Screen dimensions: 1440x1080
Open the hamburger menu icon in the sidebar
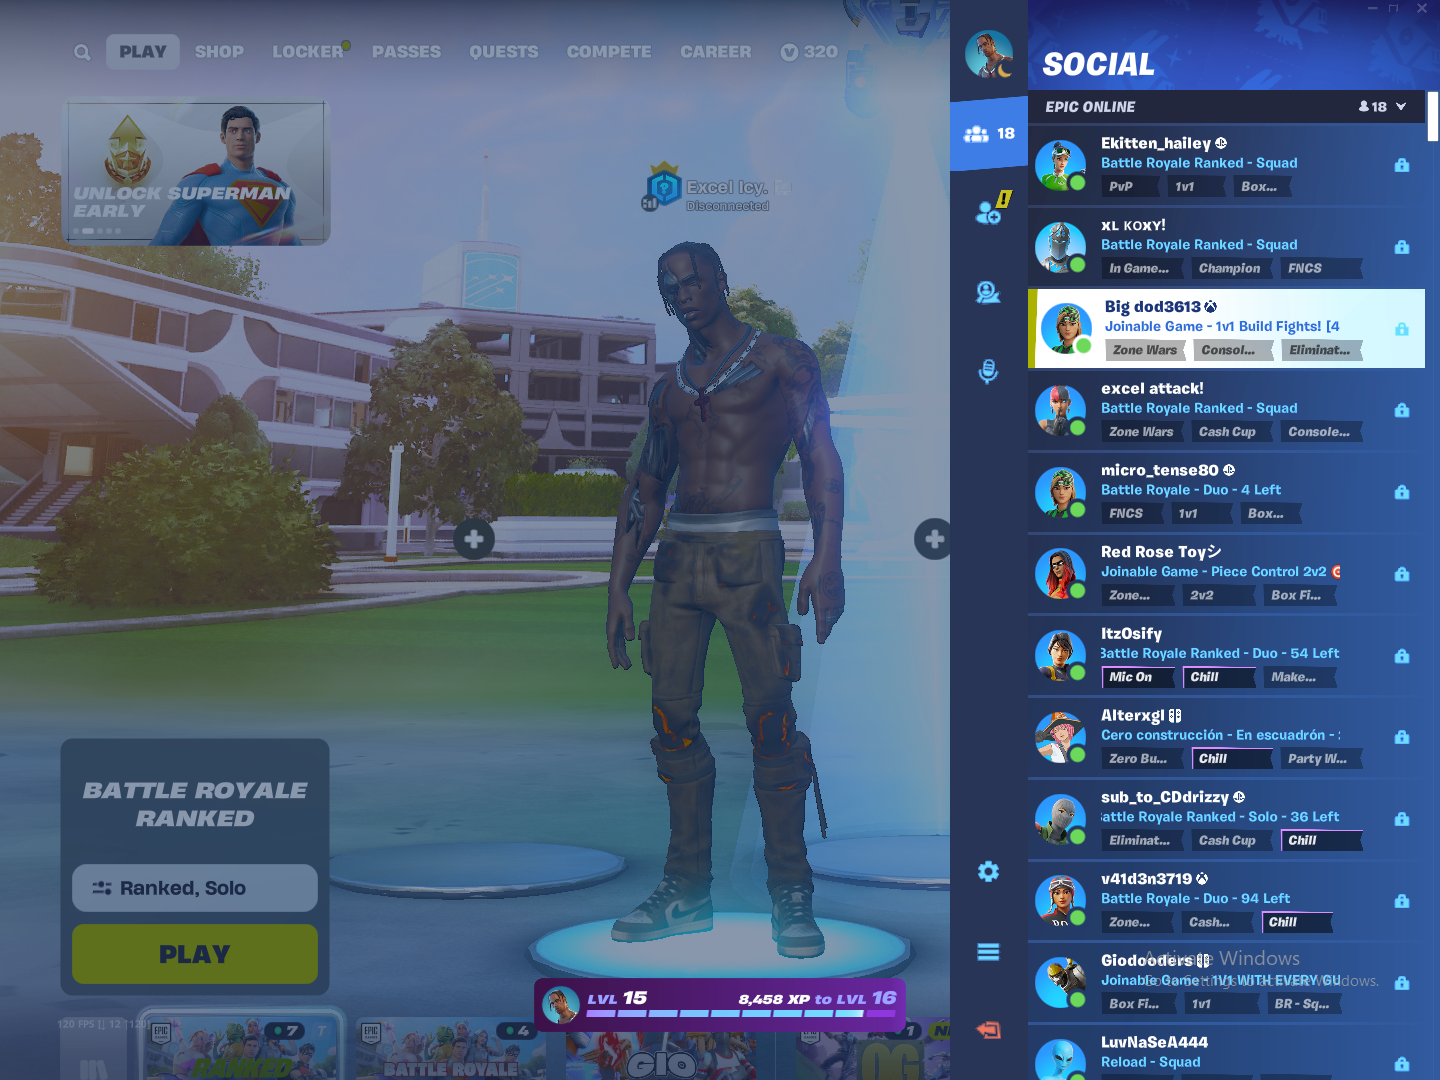pos(988,952)
